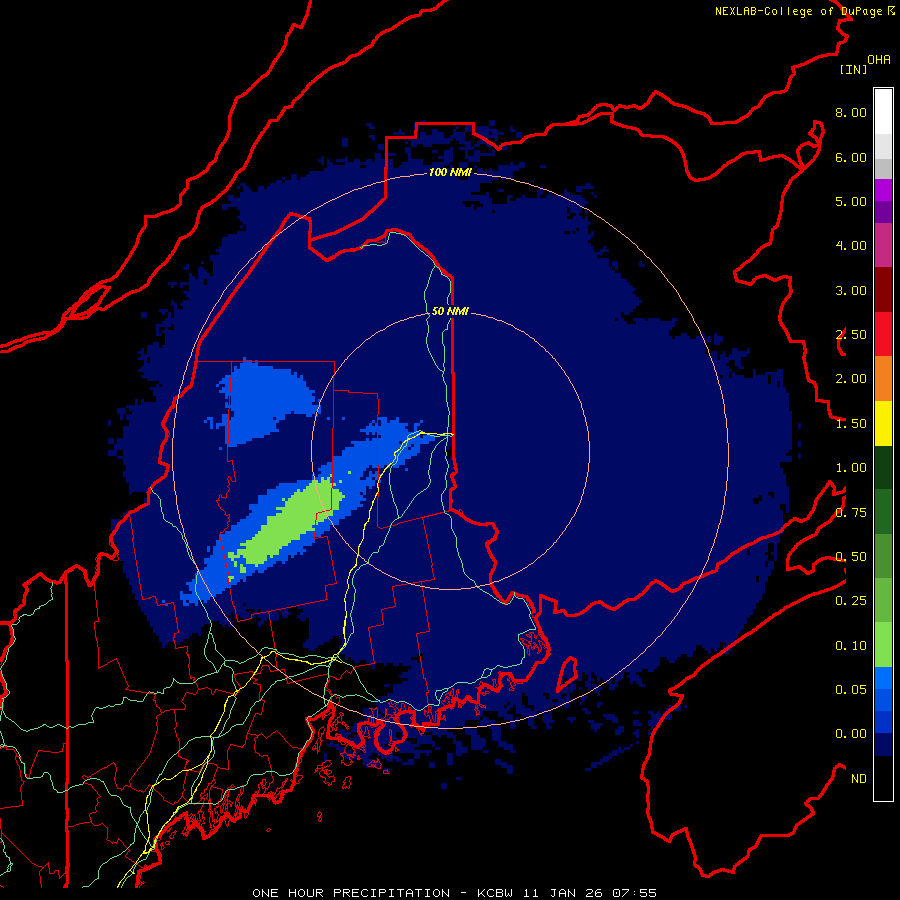Viewport: 900px width, 900px height.
Task: Click the NEXLAB-College of DuPage credit text
Action: coord(805,11)
